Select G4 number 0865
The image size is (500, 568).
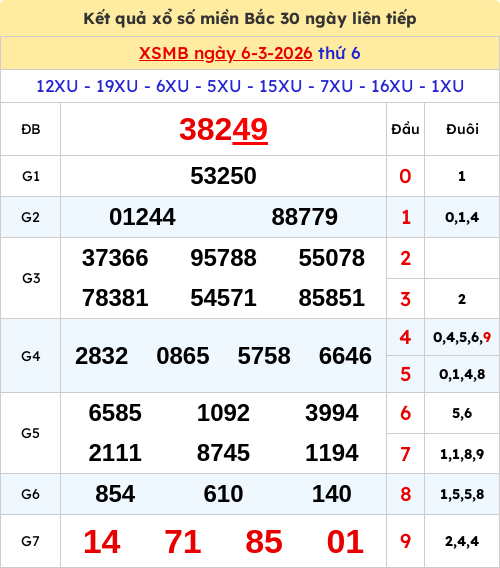pos(183,356)
